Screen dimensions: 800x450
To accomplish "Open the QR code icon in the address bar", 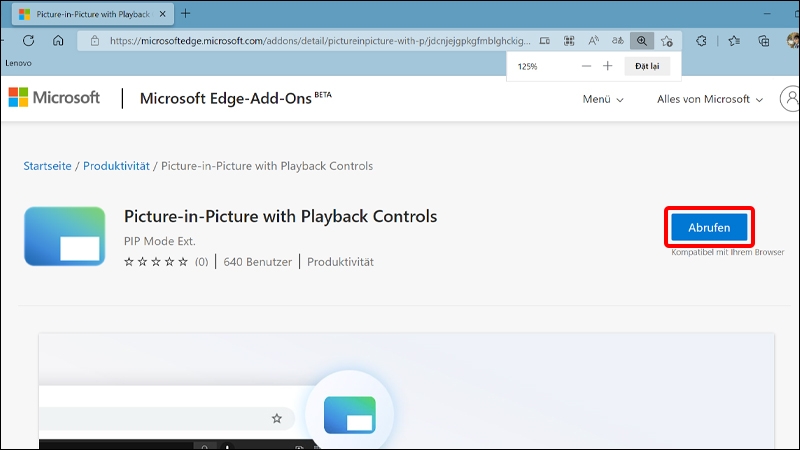I will (x=569, y=41).
